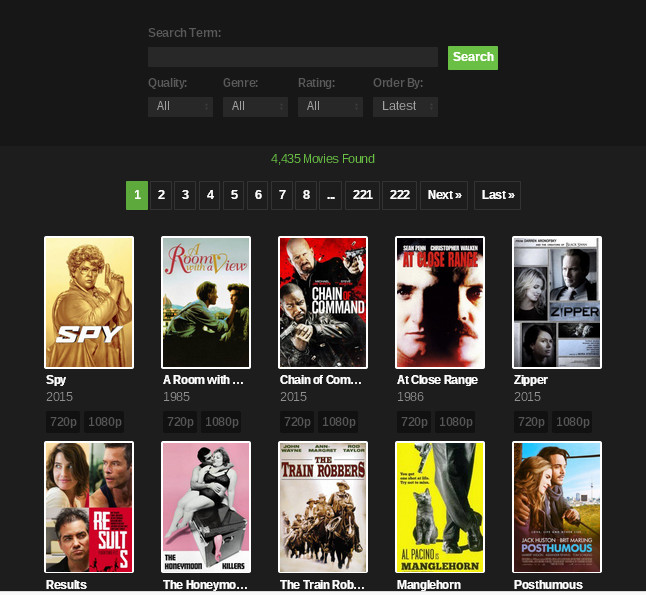646x595 pixels.
Task: Click The Train Rob… title link
Action: [322, 585]
